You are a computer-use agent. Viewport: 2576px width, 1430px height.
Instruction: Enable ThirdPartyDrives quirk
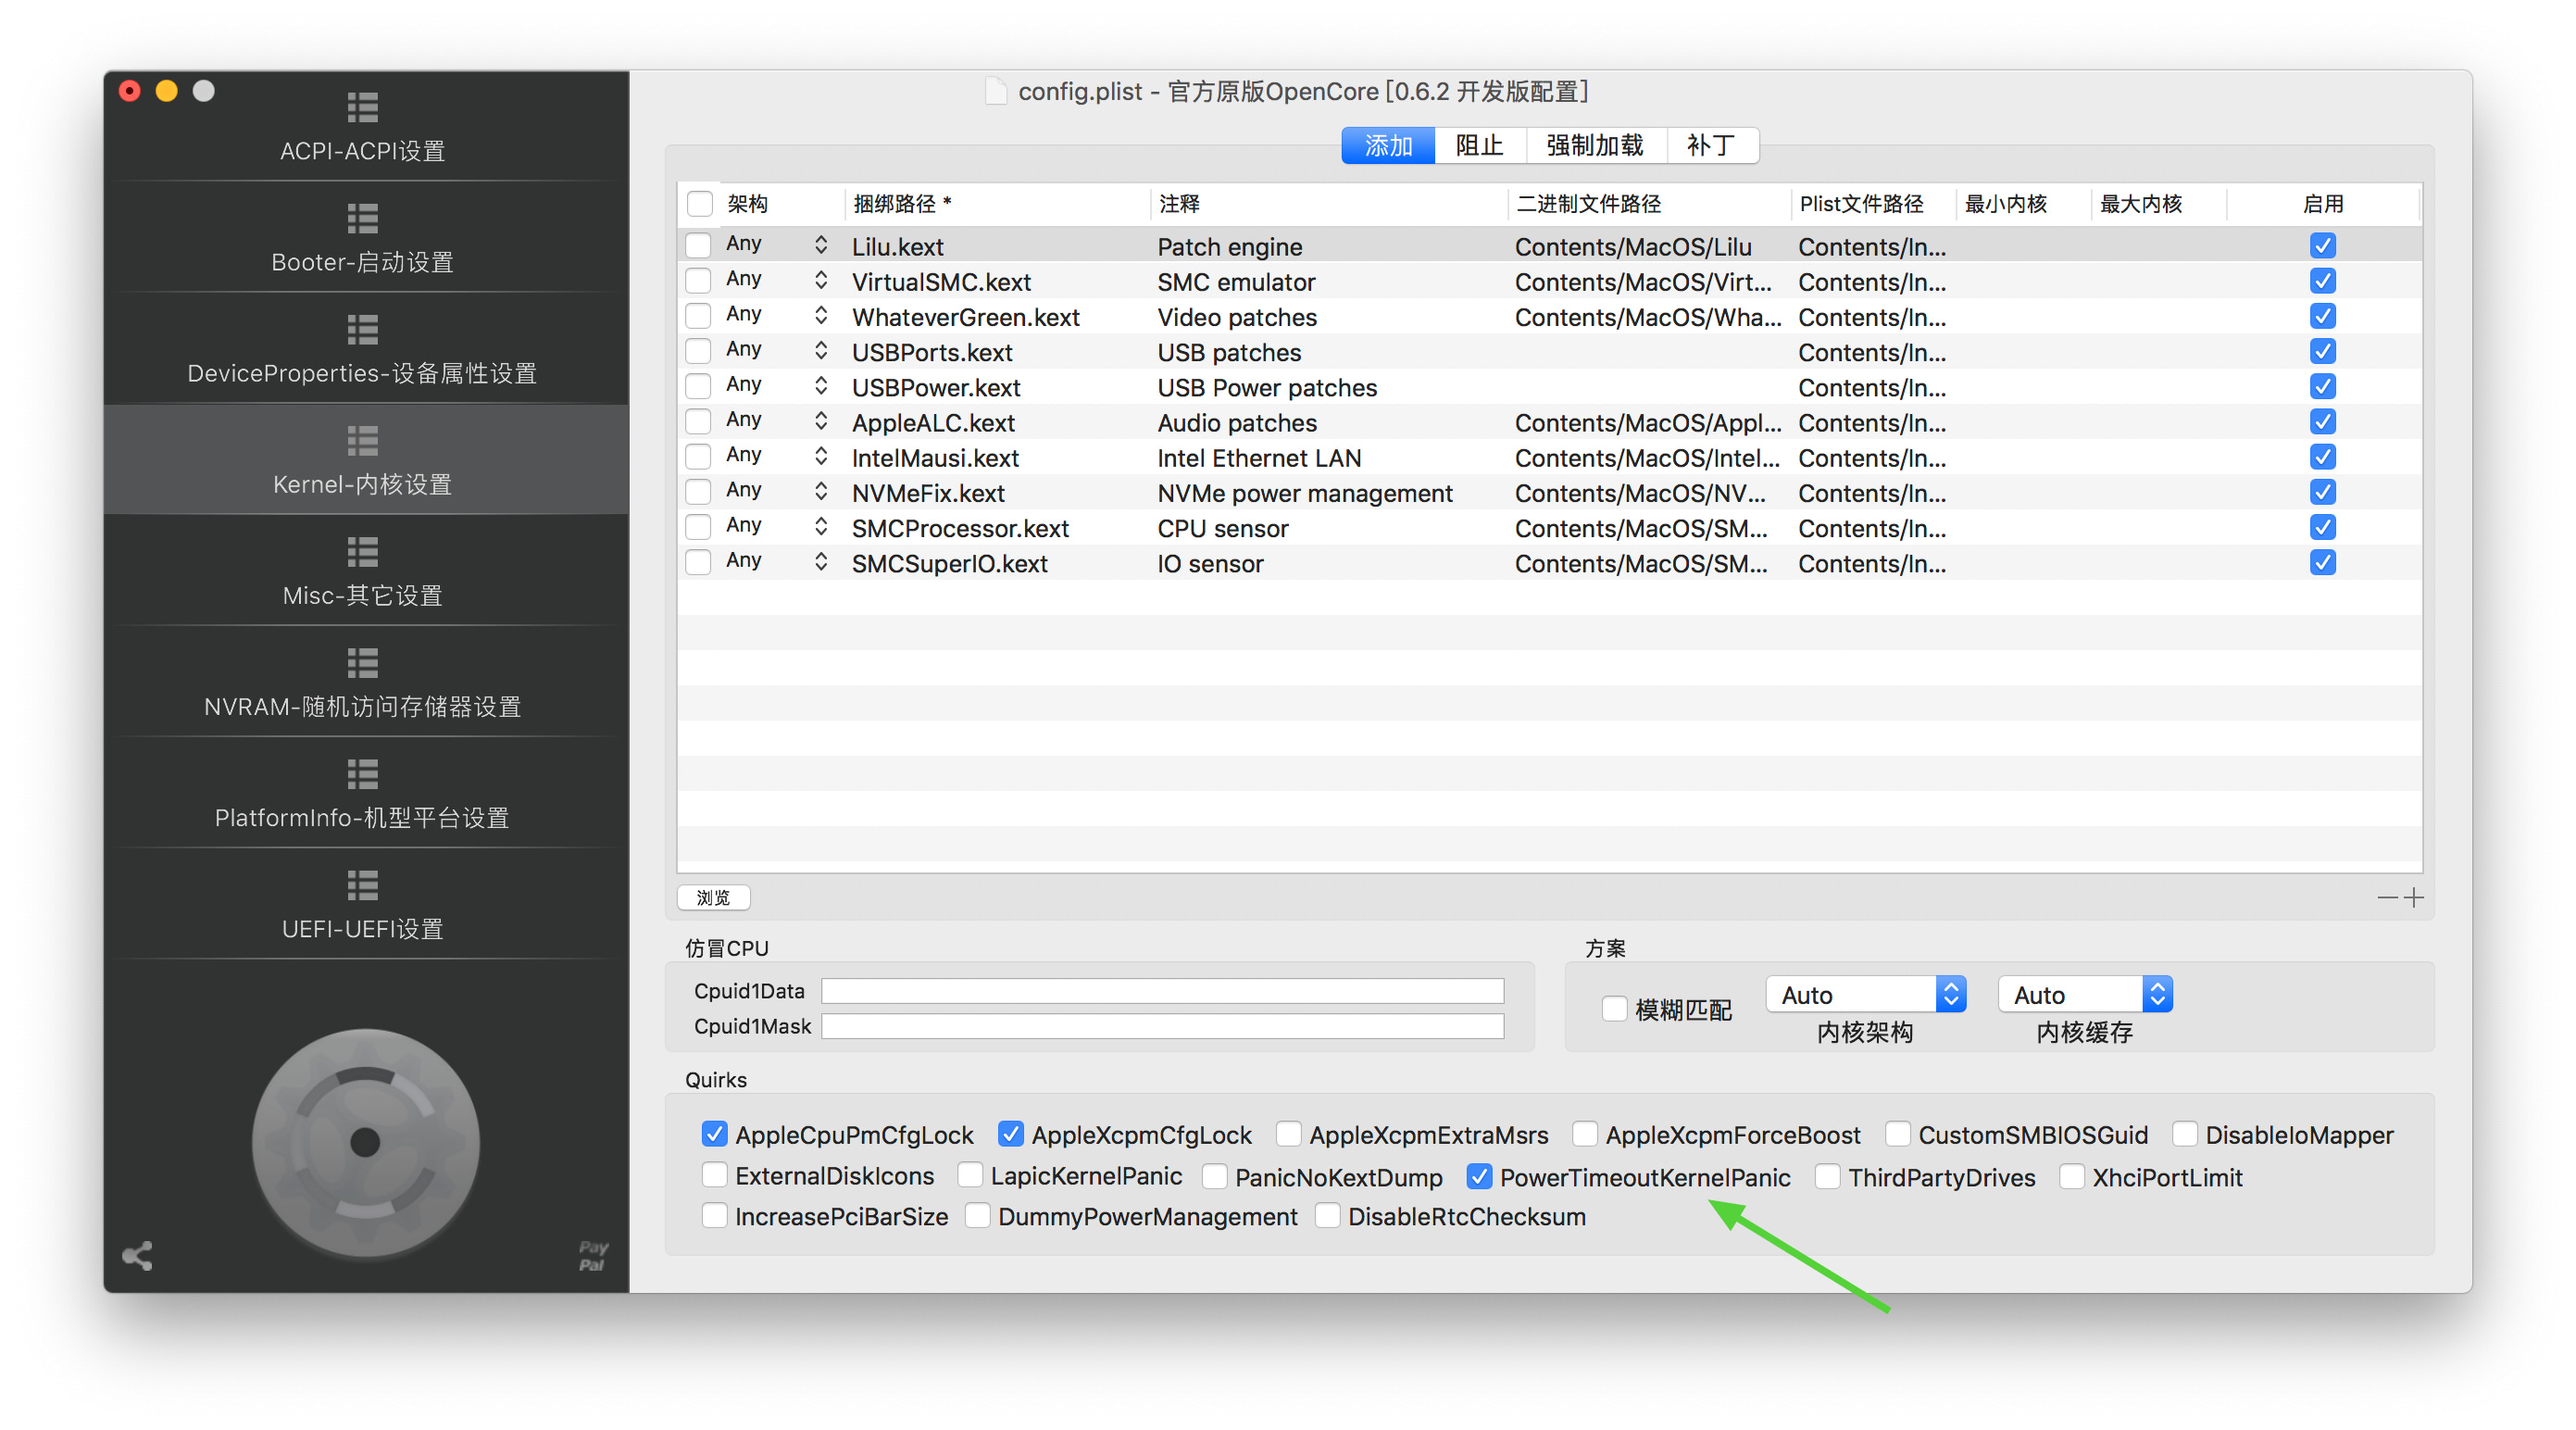click(x=1827, y=1177)
